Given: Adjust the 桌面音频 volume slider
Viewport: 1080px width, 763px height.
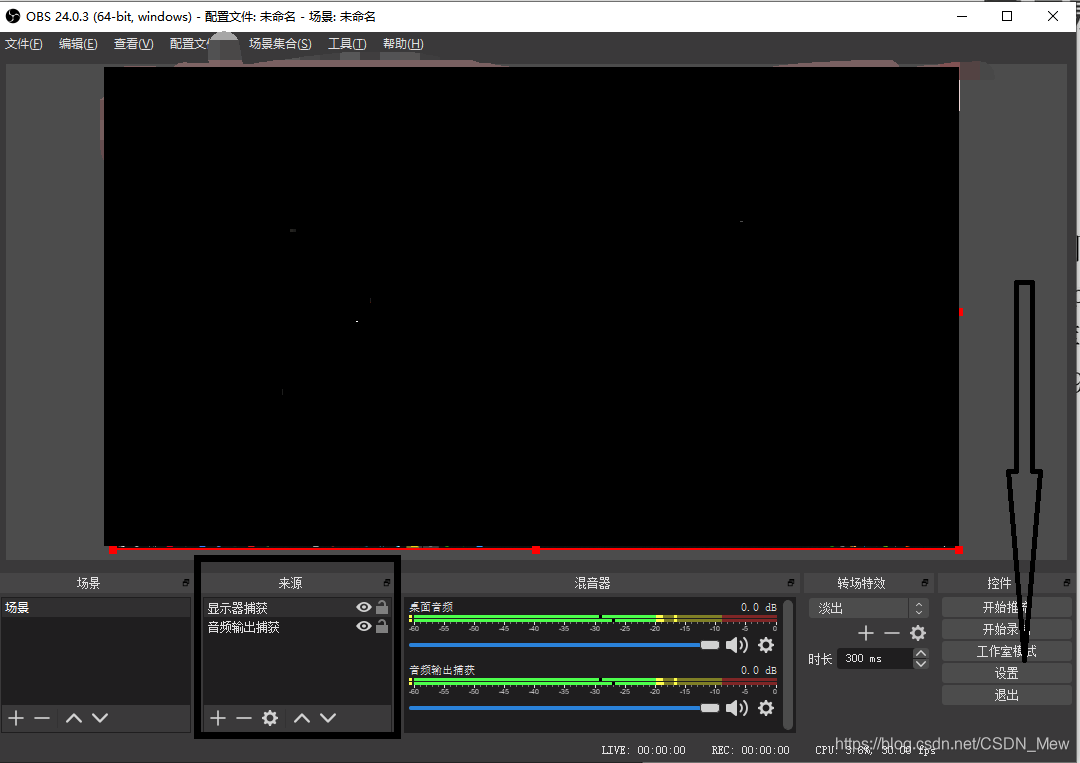Looking at the screenshot, I should (x=564, y=645).
